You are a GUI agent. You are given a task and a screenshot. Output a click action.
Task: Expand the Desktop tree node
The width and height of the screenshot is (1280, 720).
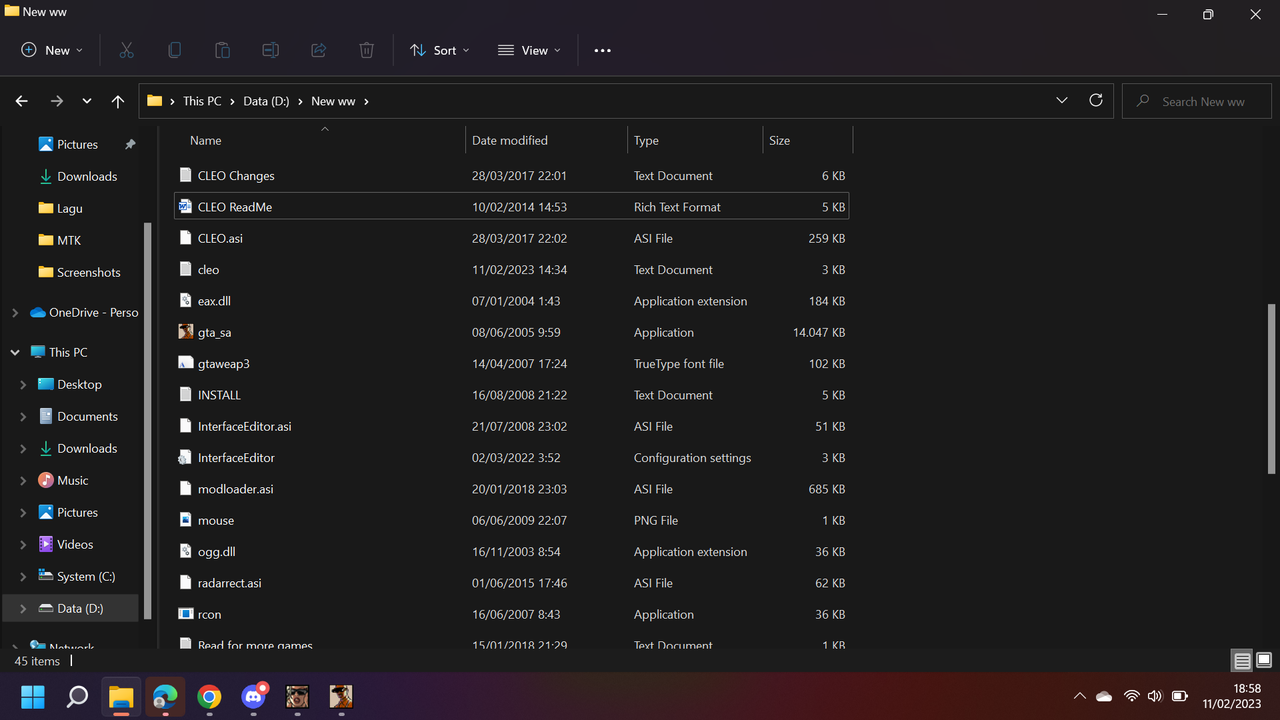coord(23,384)
